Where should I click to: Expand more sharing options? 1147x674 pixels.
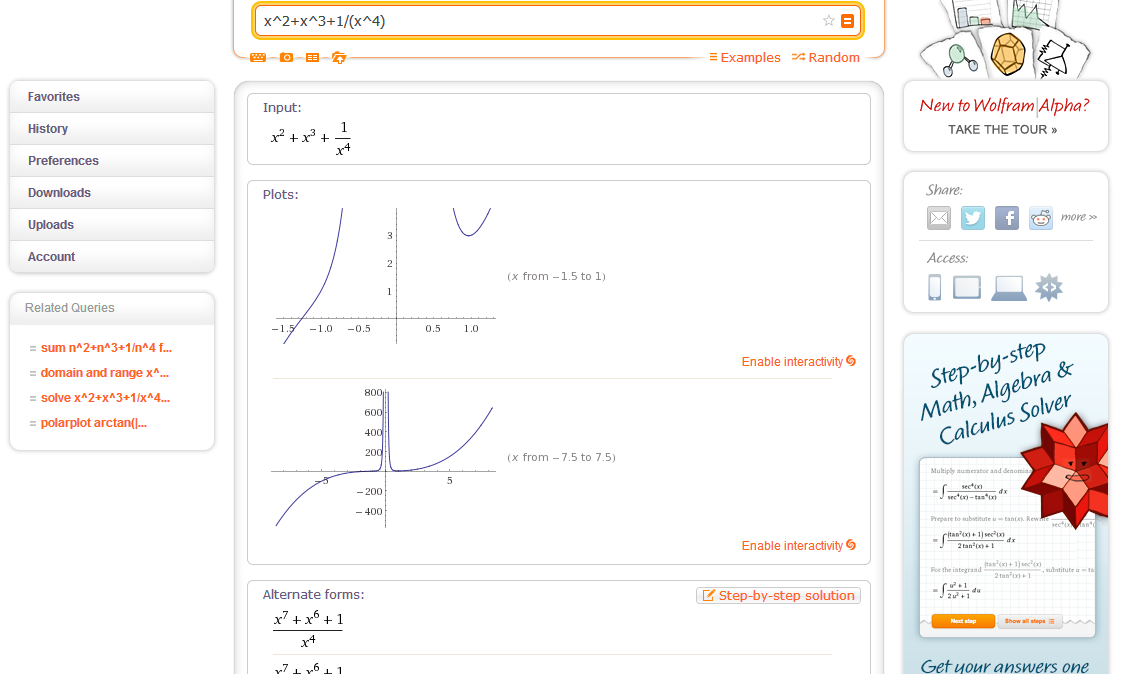click(1078, 217)
